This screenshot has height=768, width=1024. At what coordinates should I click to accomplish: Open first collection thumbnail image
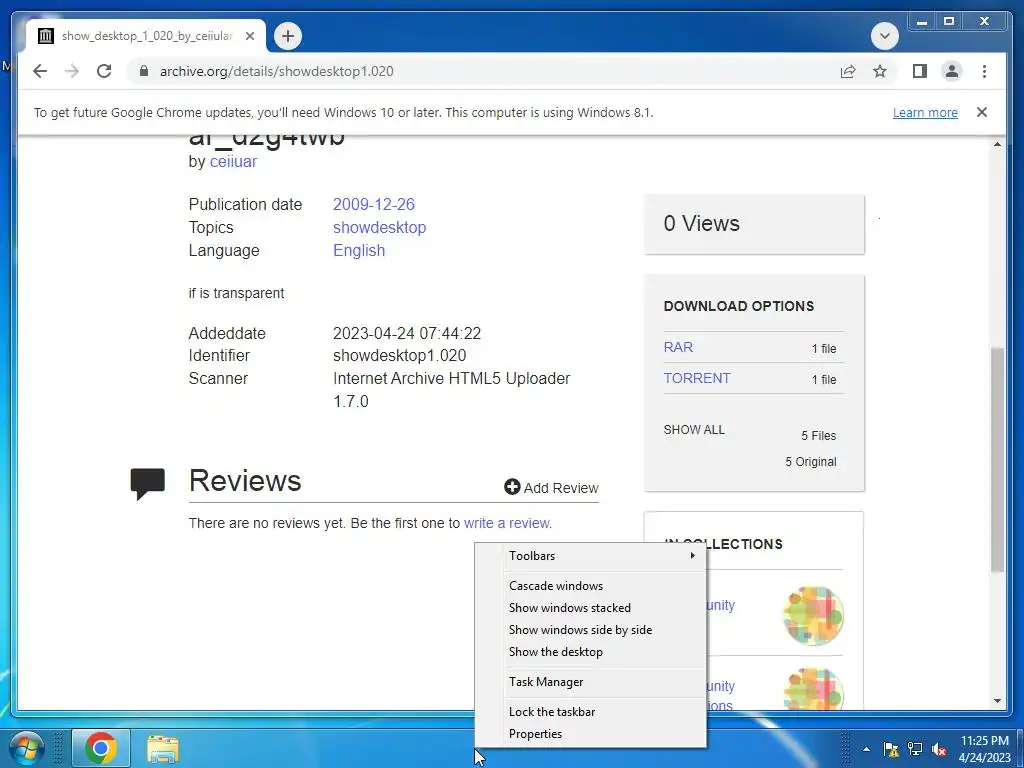[x=812, y=615]
